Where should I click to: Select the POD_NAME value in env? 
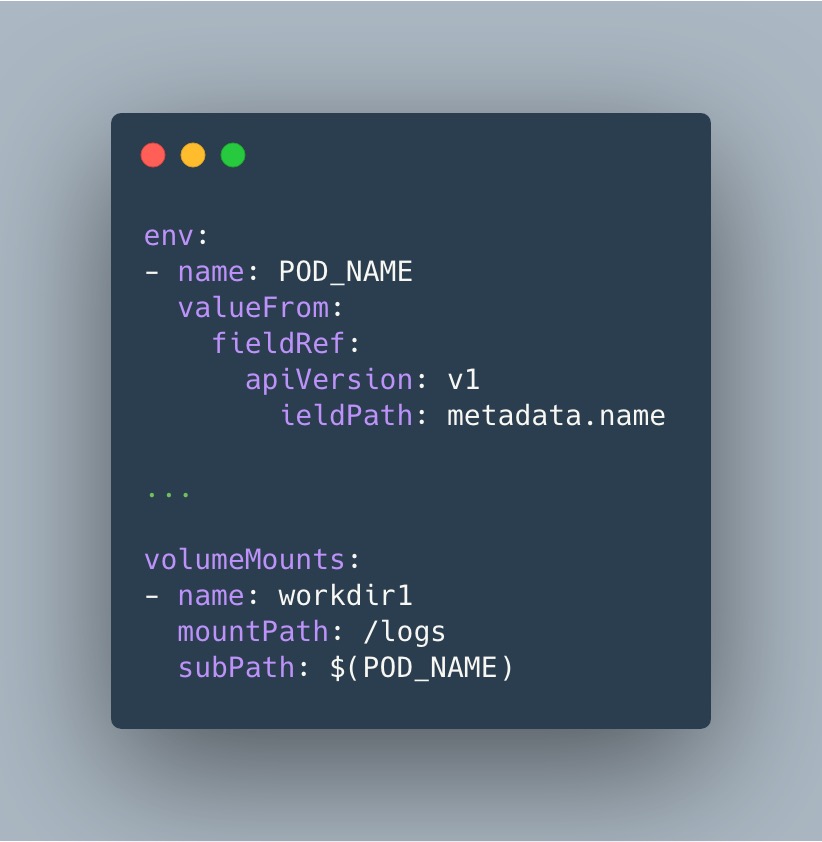[x=345, y=272]
